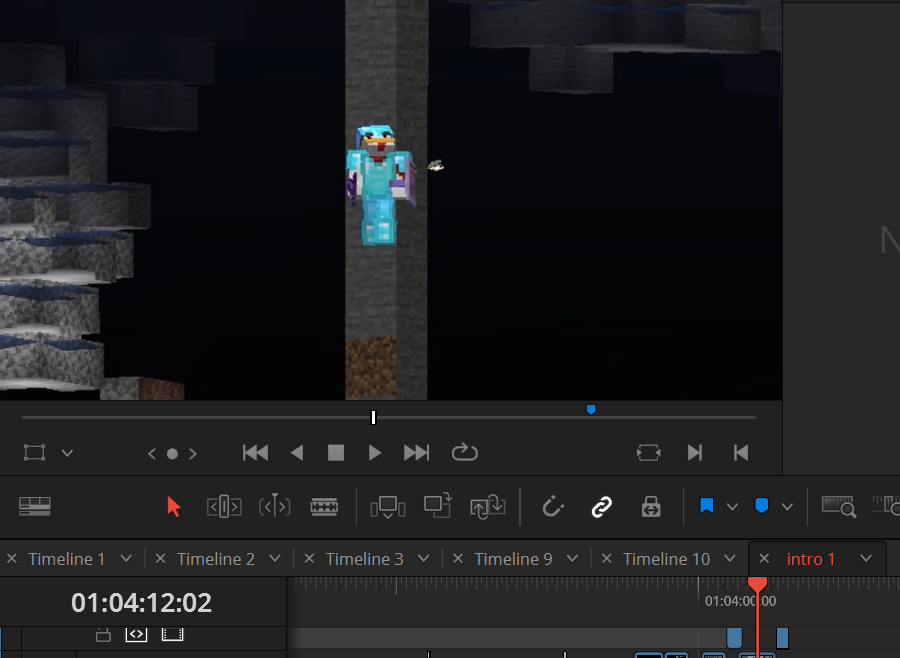
Task: Go to the next clip
Action: pos(695,453)
